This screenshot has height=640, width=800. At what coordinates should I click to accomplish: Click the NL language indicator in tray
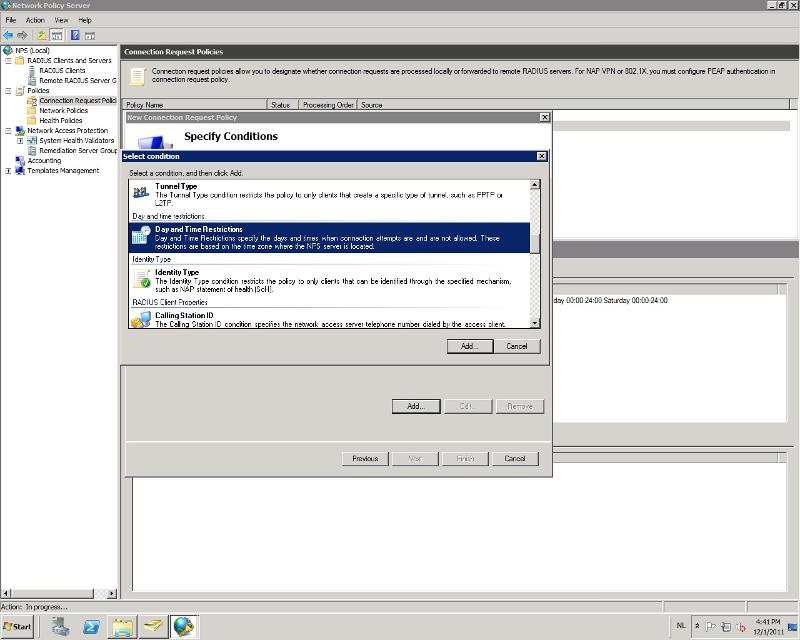point(681,626)
